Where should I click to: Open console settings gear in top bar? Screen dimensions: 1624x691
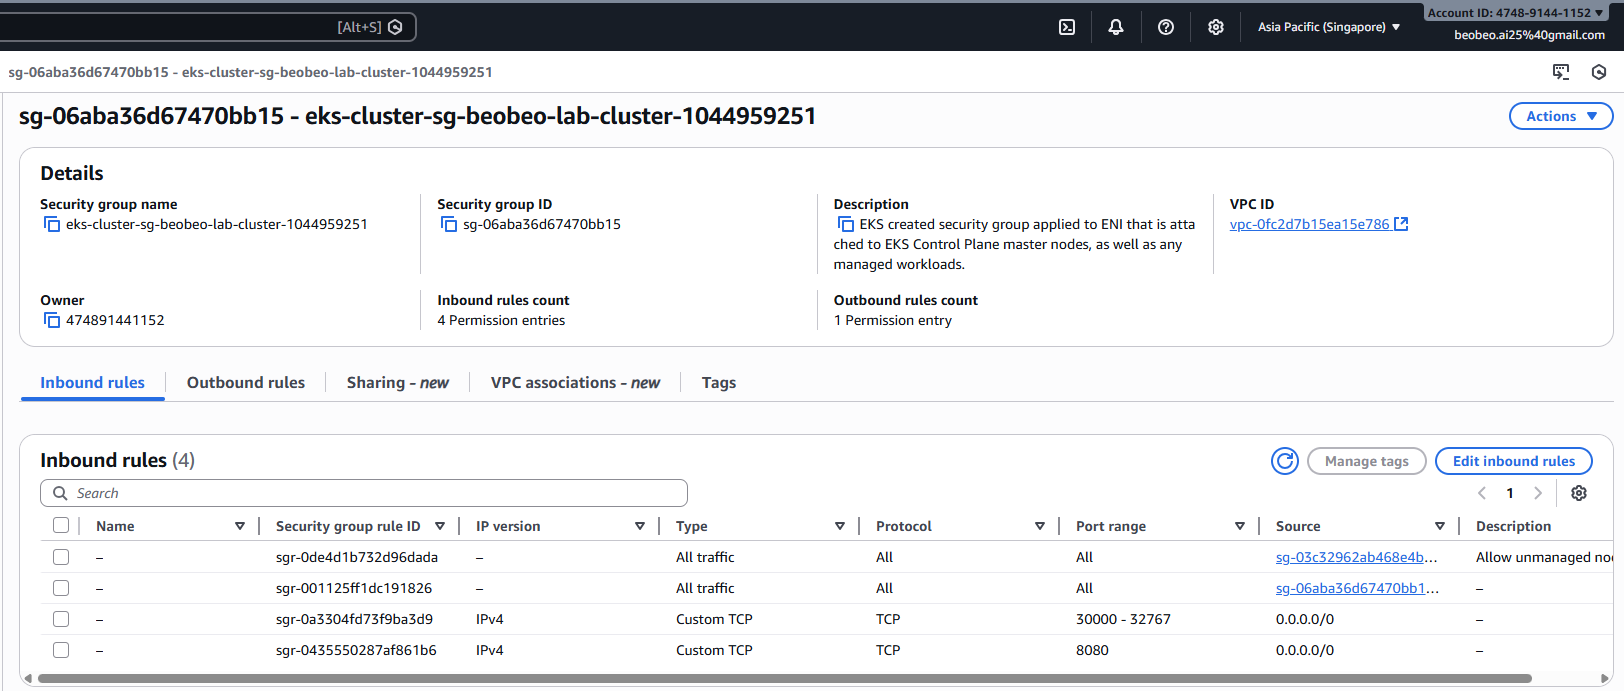[1216, 27]
